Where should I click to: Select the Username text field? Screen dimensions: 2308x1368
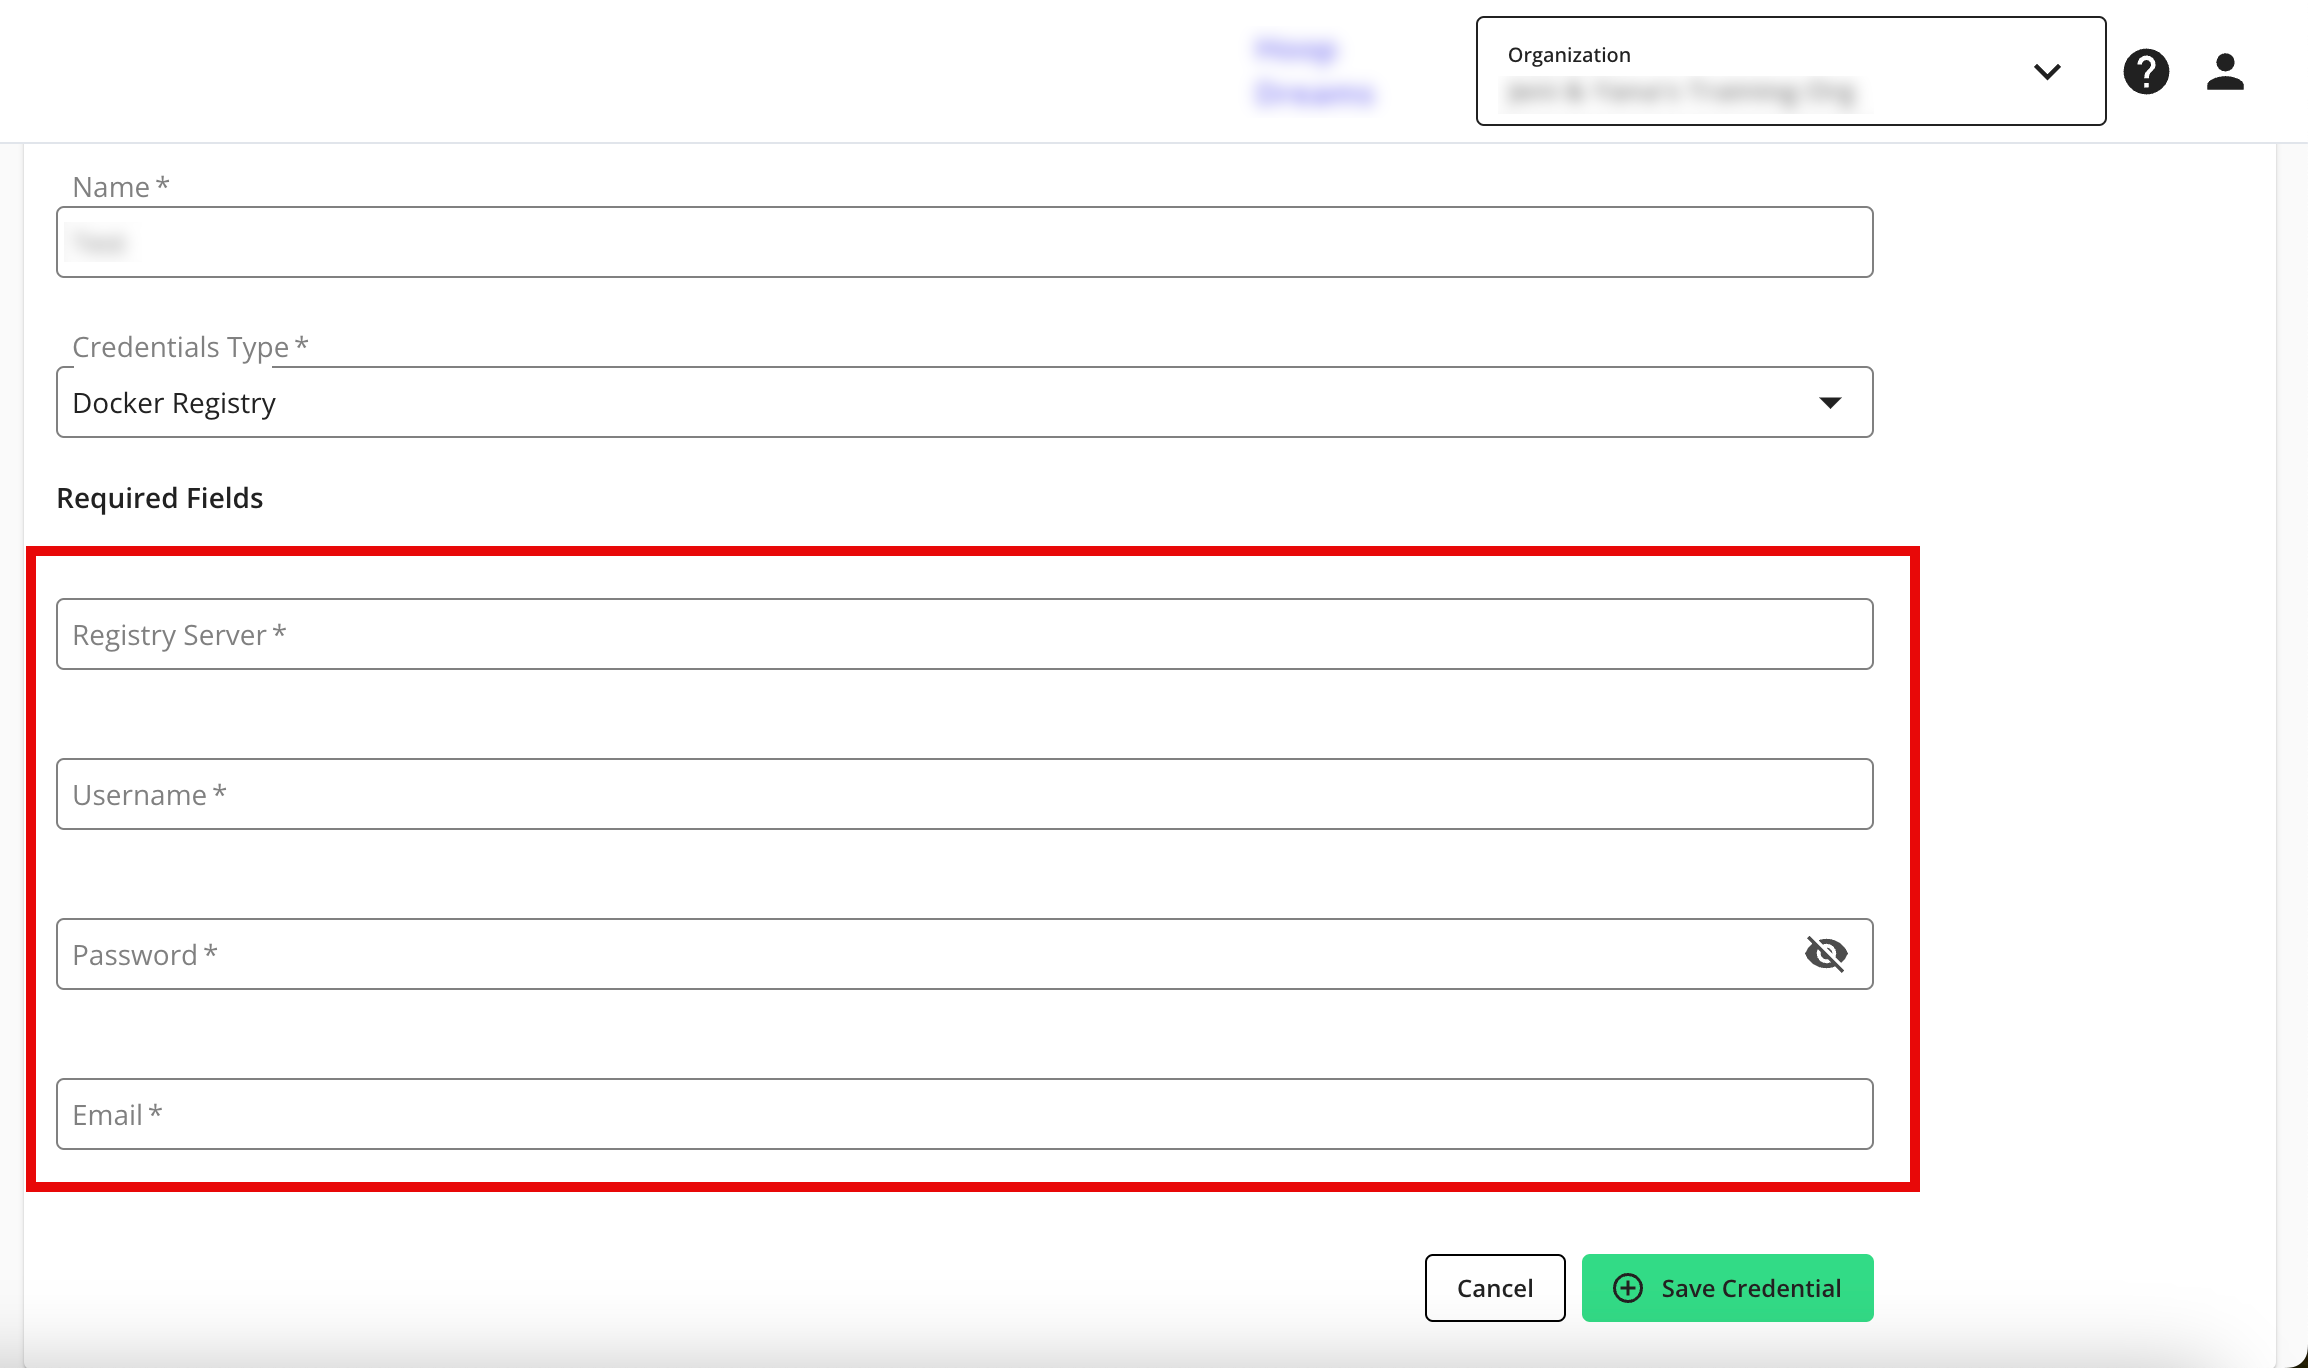964,794
